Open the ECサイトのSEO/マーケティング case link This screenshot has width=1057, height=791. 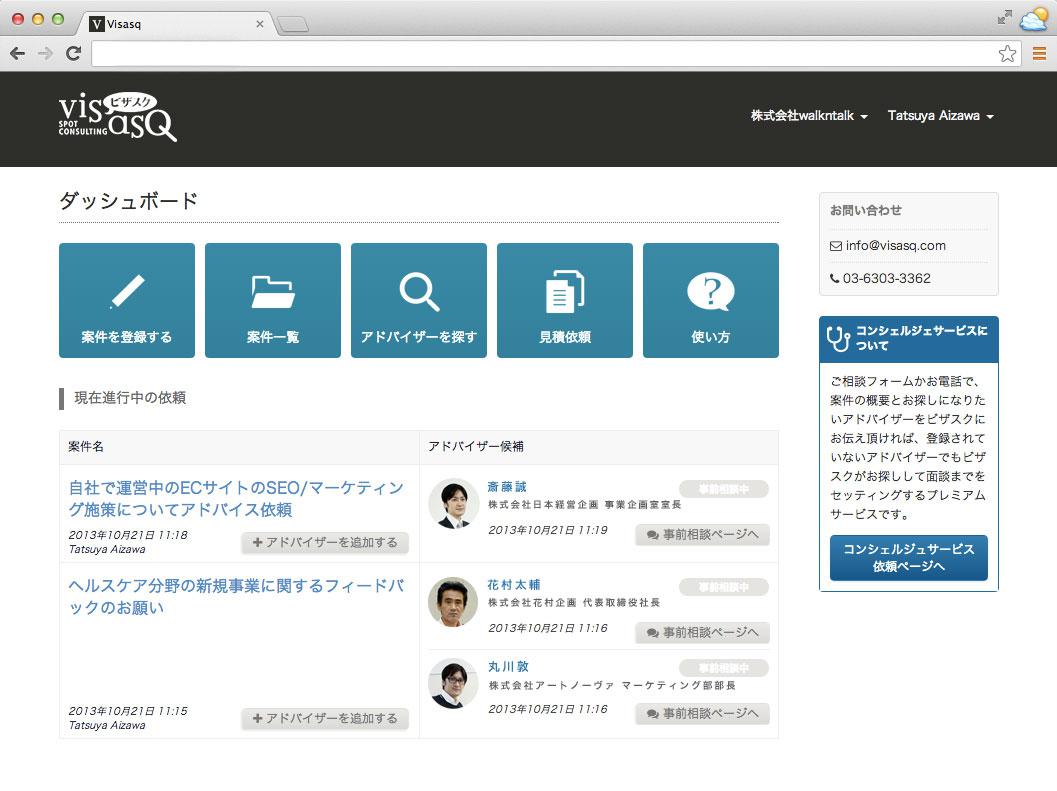[236, 499]
